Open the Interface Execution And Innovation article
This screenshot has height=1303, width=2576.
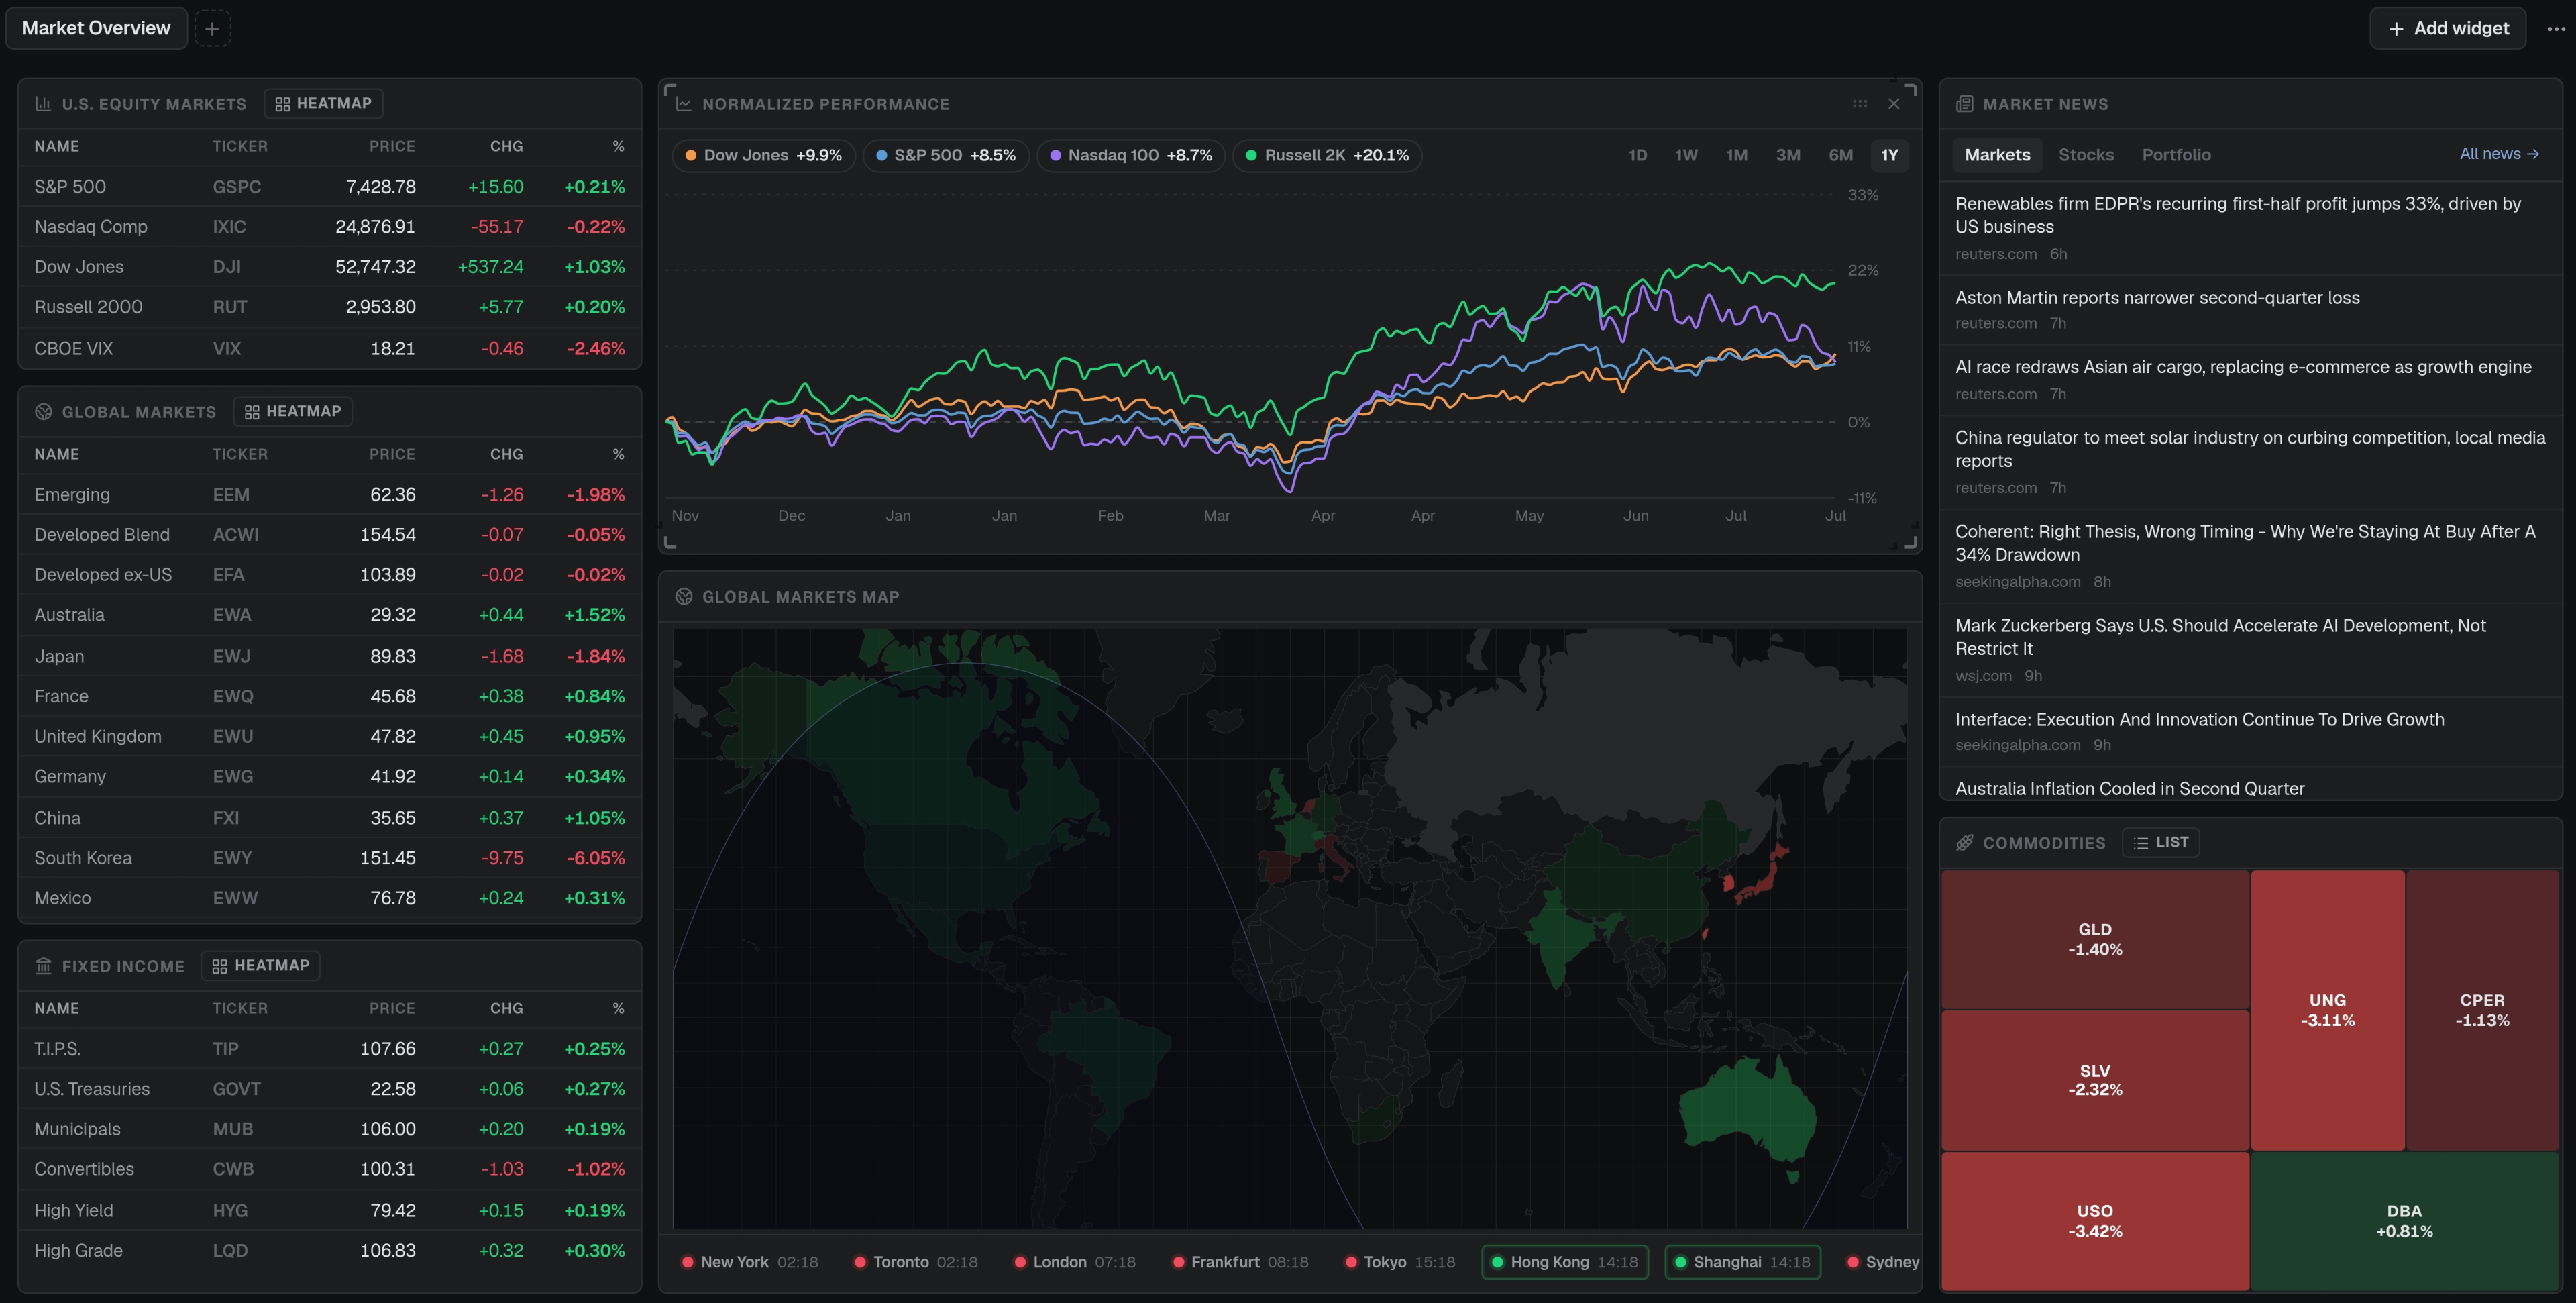(2250, 732)
